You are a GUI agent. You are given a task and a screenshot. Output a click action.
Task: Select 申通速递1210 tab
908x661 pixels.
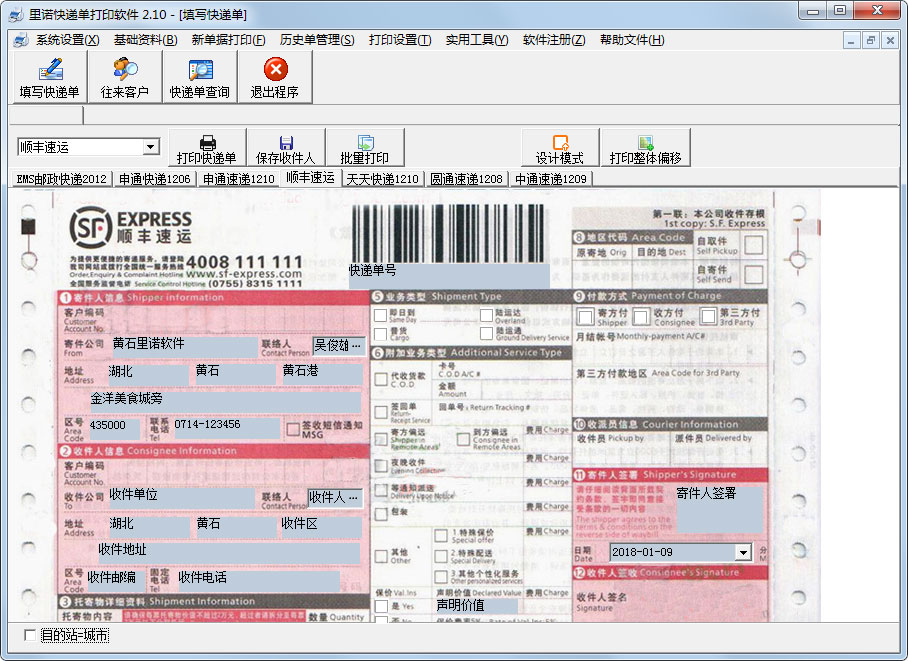pyautogui.click(x=239, y=179)
